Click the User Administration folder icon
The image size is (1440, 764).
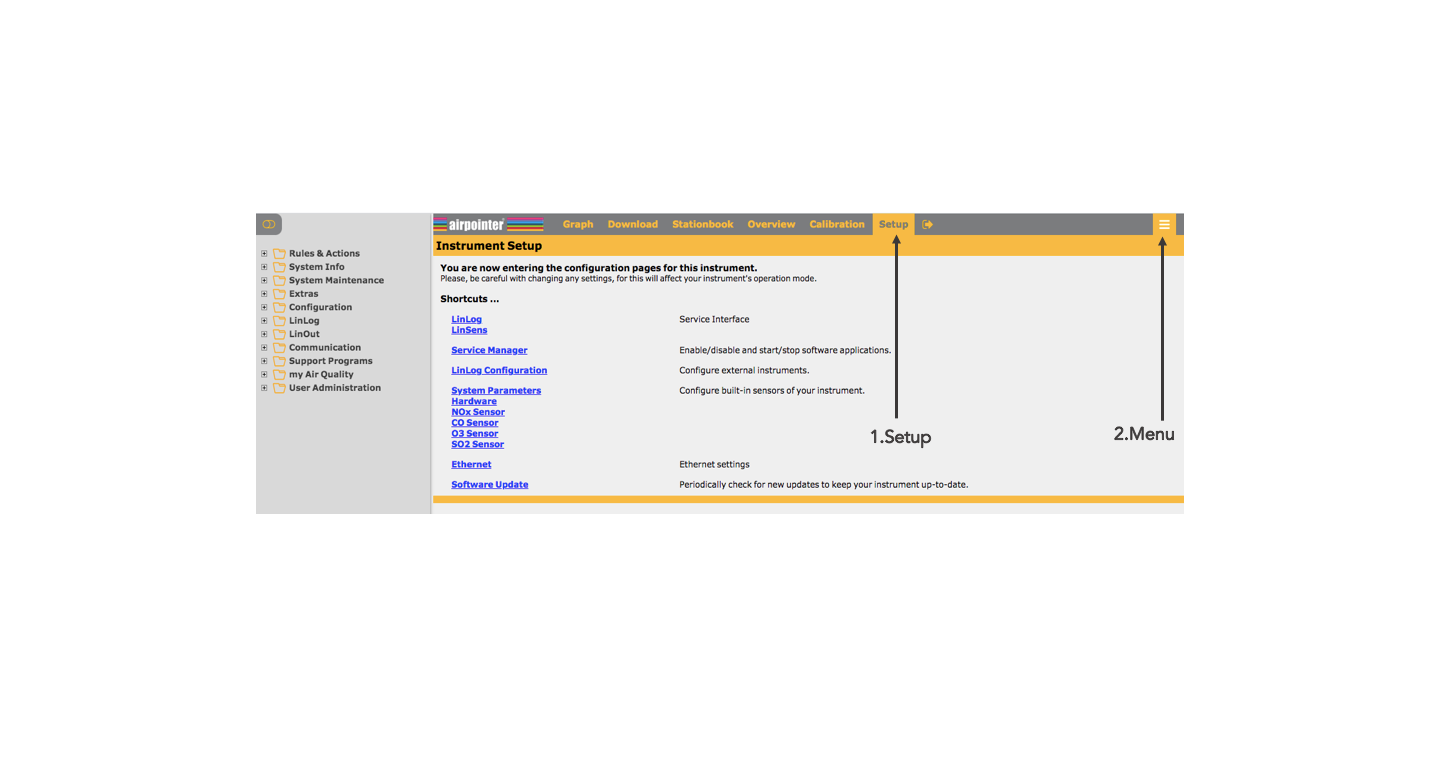[279, 388]
